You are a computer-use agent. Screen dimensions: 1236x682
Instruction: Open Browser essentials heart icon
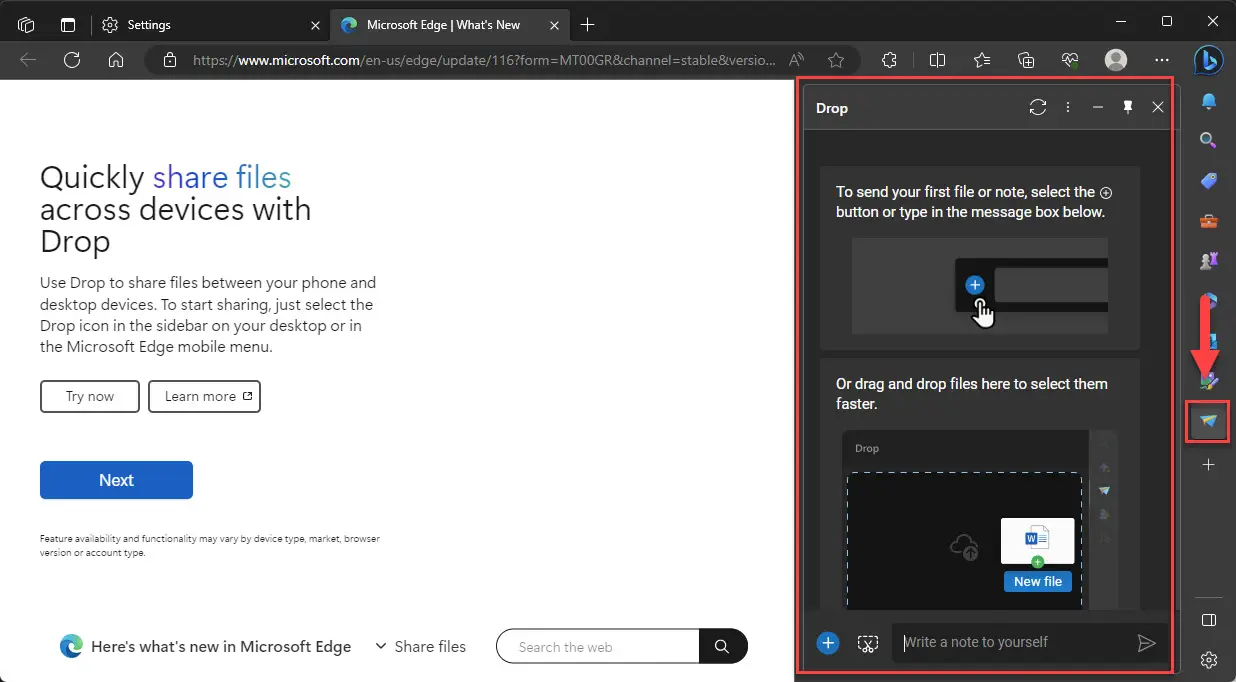point(1070,61)
